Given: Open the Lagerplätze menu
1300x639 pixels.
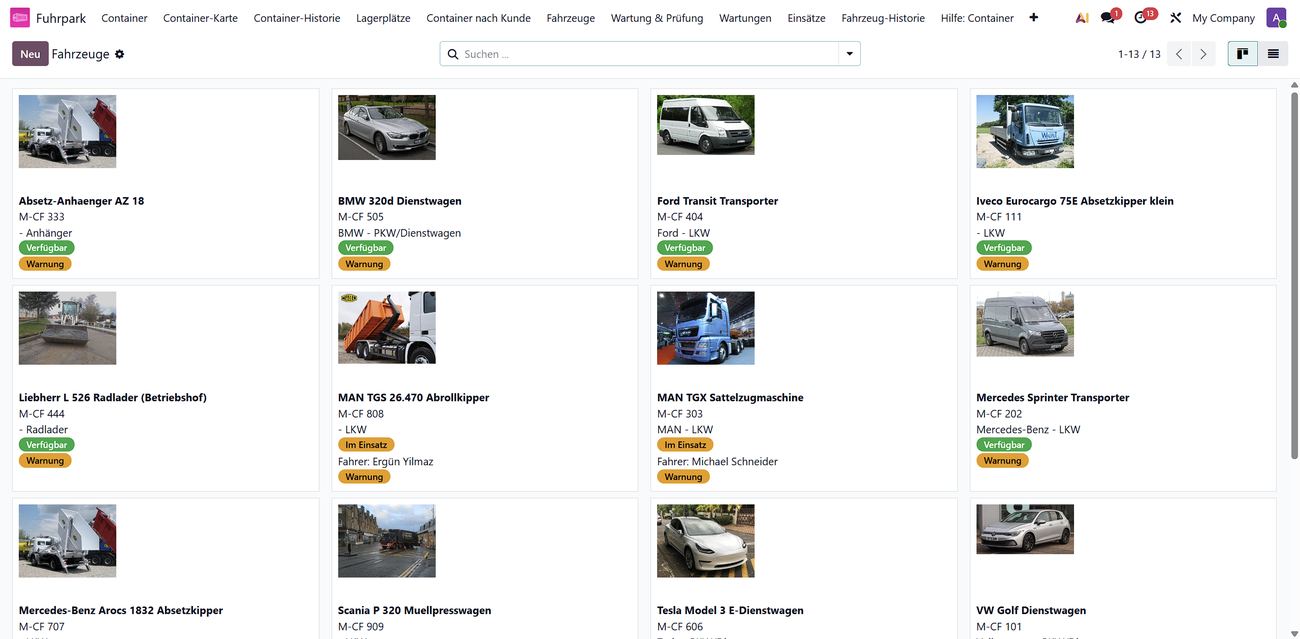Looking at the screenshot, I should pyautogui.click(x=383, y=18).
